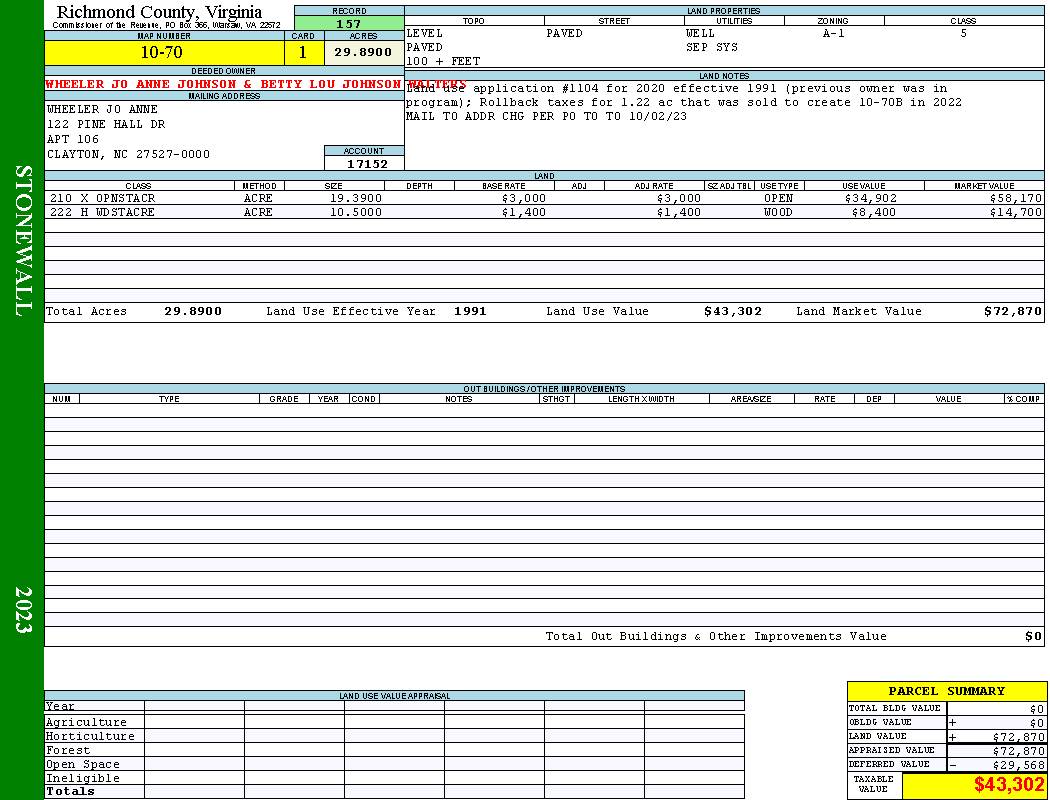Click the Zoning value A-1
The height and width of the screenshot is (800, 1050).
[x=834, y=33]
